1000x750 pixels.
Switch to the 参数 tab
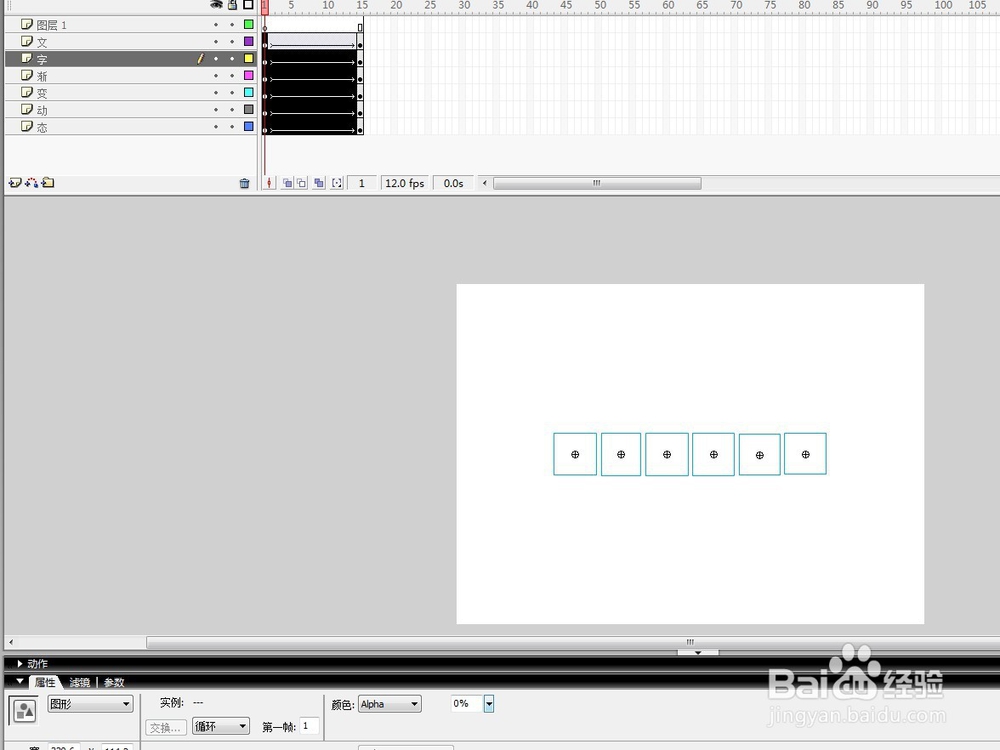pos(114,682)
